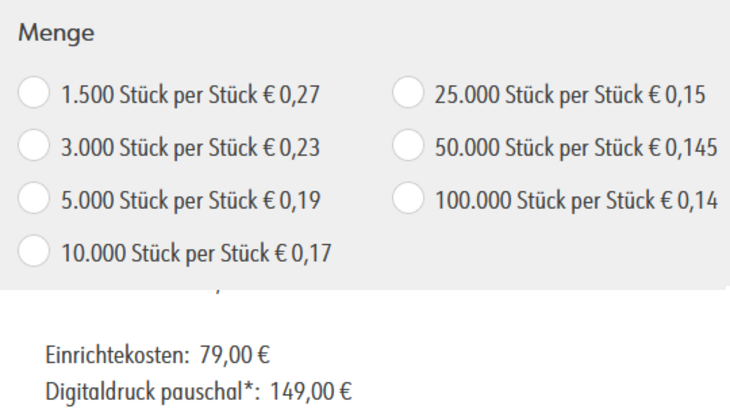The width and height of the screenshot is (730, 420).
Task: Click the label text '1.500 Stück per Stück € 0,27'
Action: click(x=190, y=96)
